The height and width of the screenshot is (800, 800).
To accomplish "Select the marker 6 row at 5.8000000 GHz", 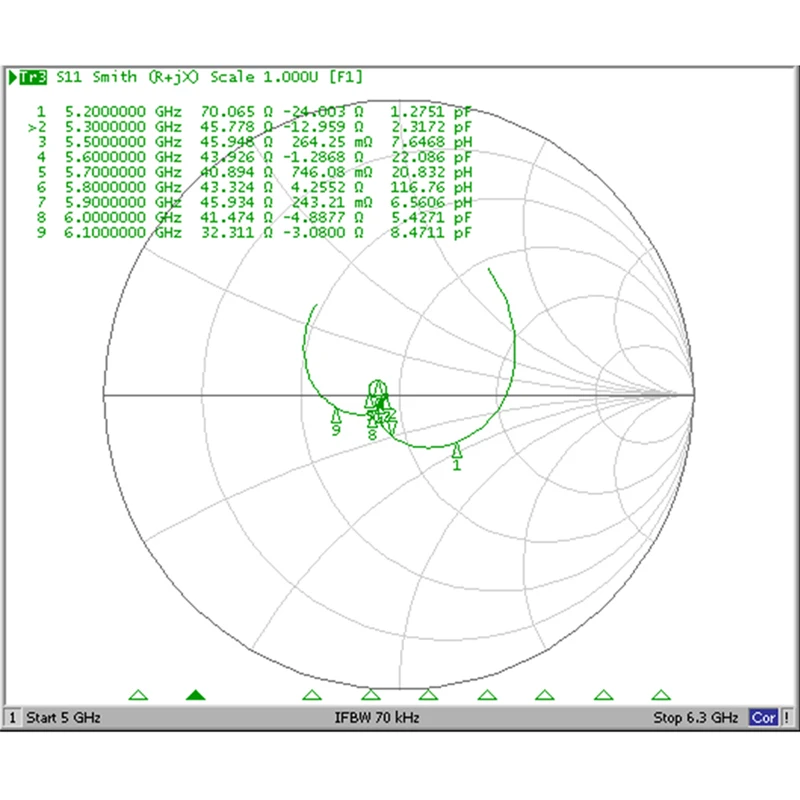I will coord(253,187).
